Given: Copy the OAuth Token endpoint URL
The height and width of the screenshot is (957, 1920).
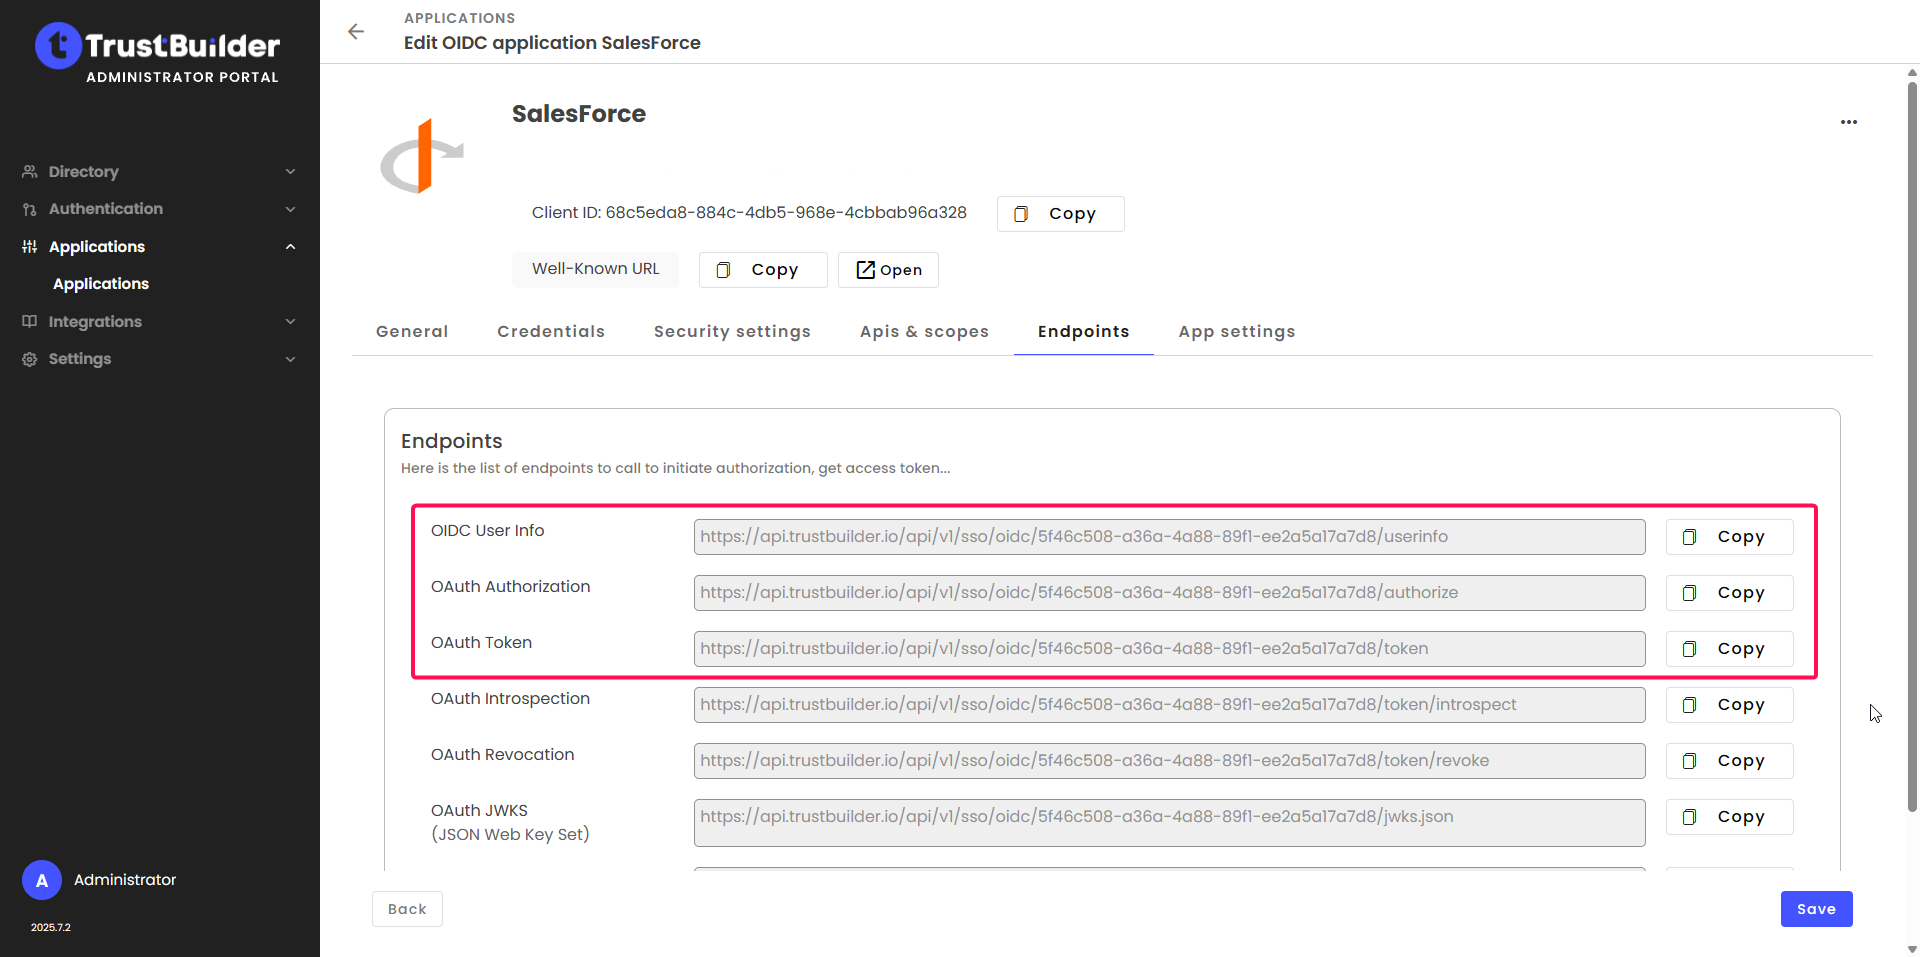Looking at the screenshot, I should pos(1729,649).
